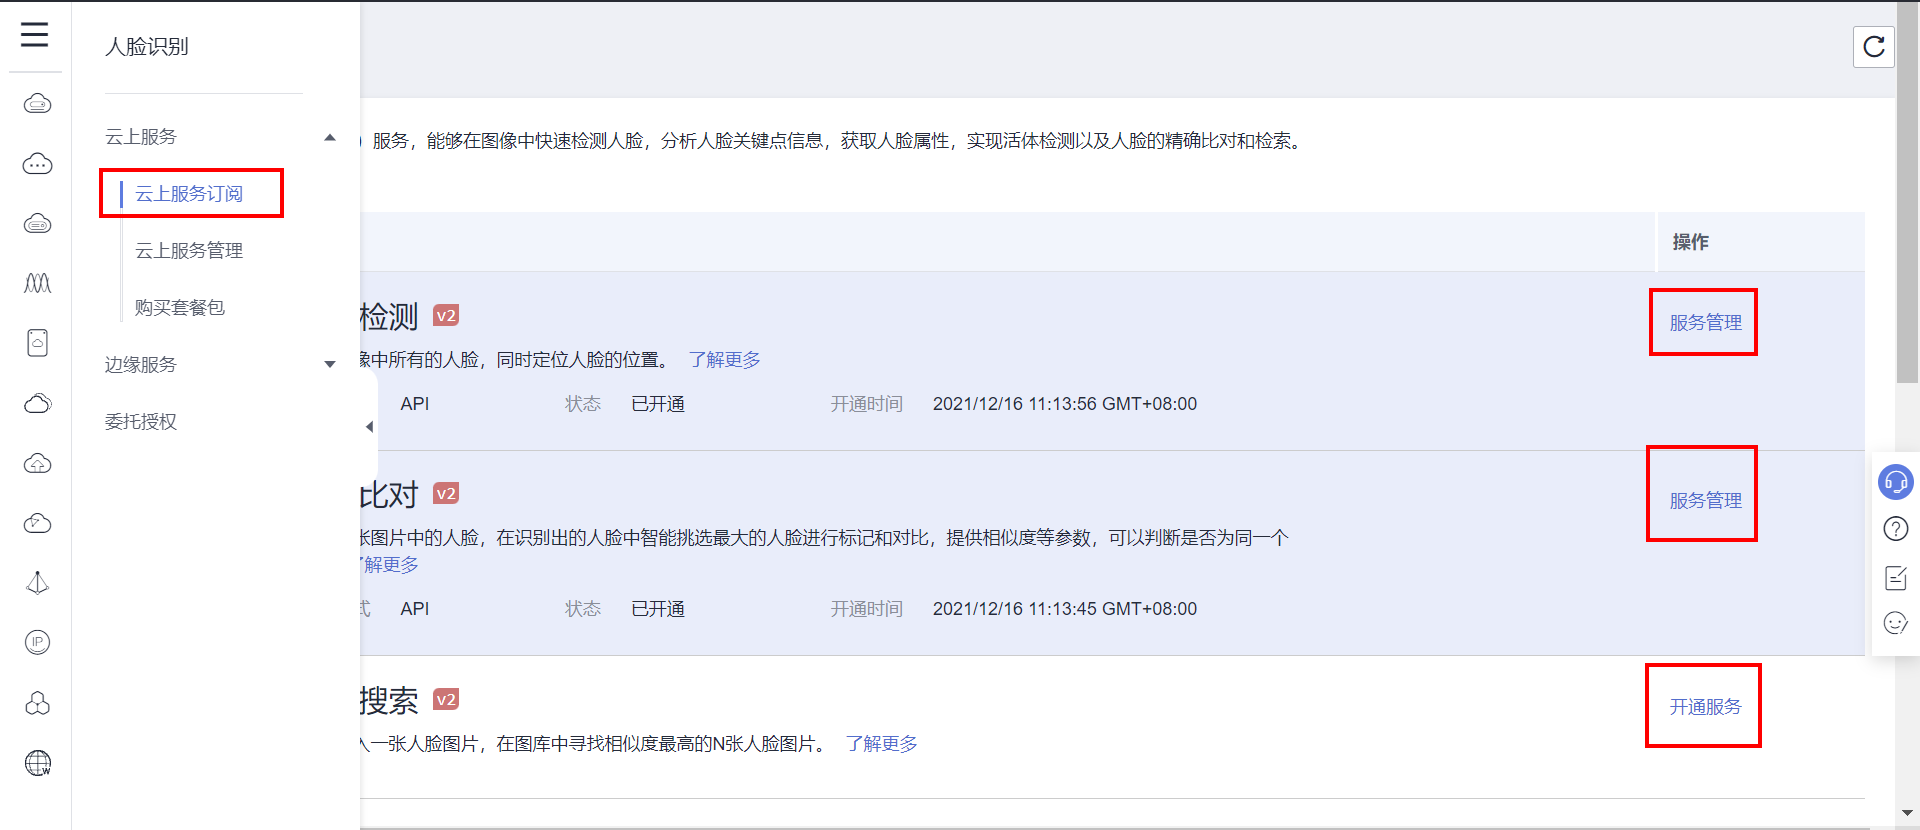The image size is (1920, 830).
Task: Click the disk storage sidebar icon
Action: [37, 343]
